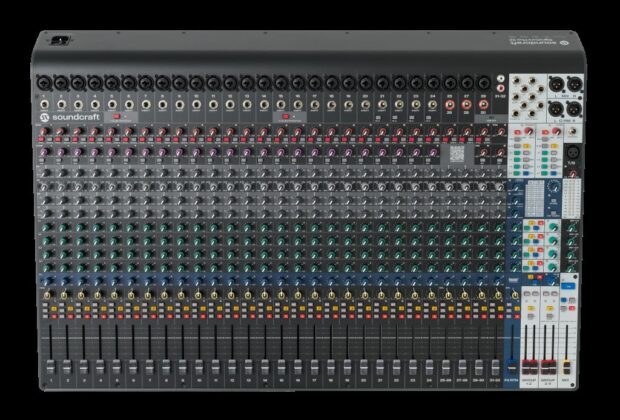Click the blue FX RTN fader
The width and height of the screenshot is (620, 420).
[x=512, y=367]
